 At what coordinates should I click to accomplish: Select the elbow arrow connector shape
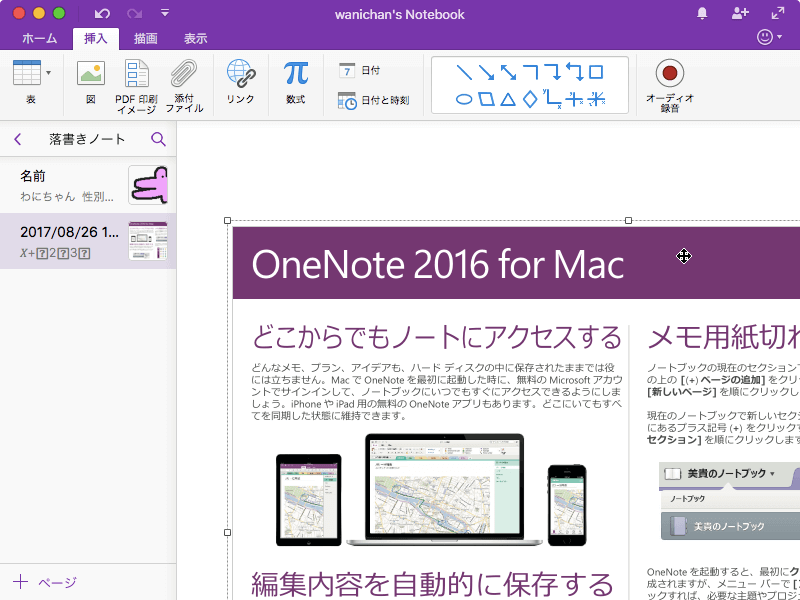click(x=553, y=72)
